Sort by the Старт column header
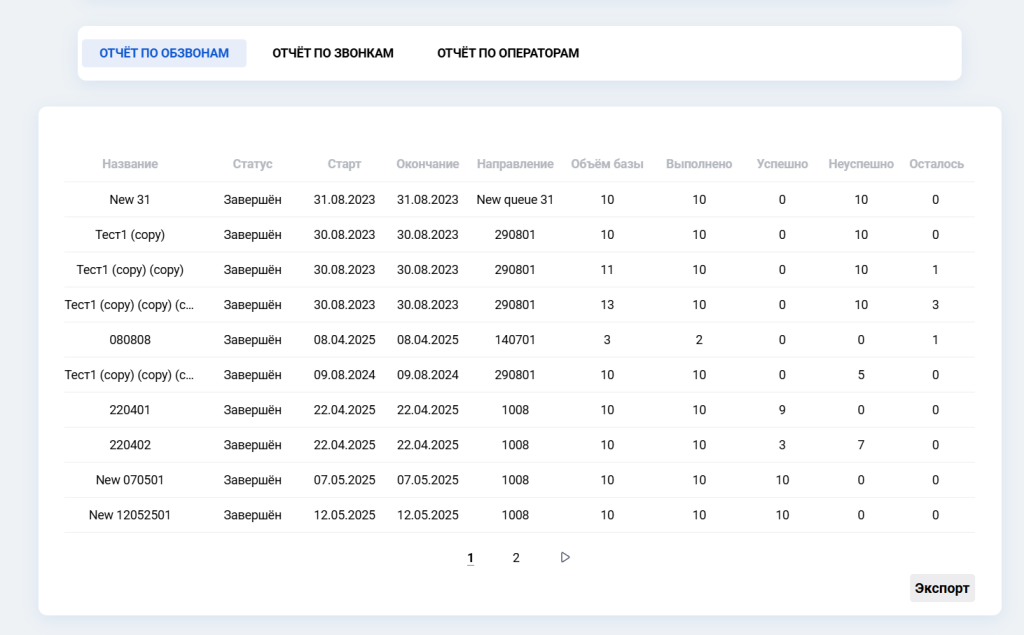This screenshot has height=635, width=1024. pyautogui.click(x=345, y=164)
